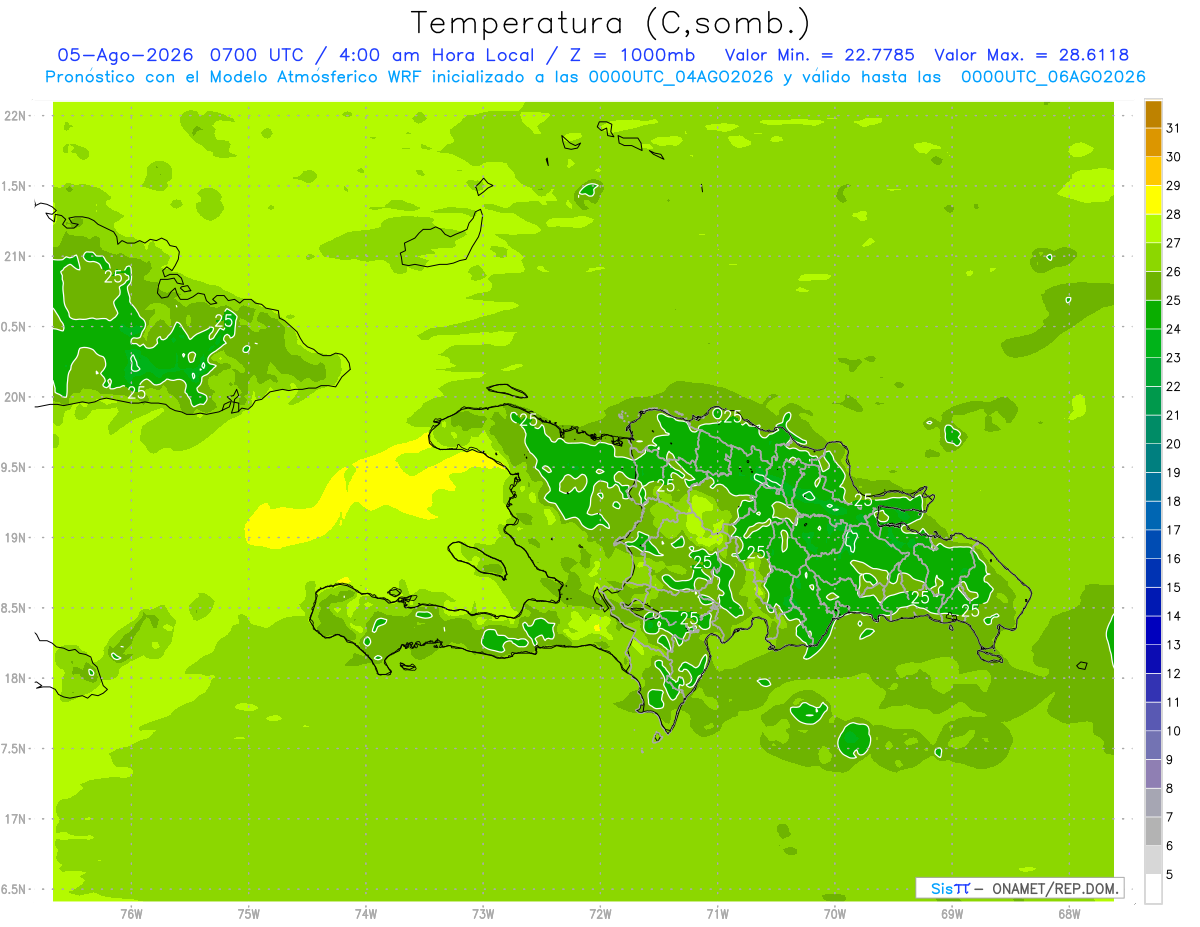
Task: Click the purple legend swatch between 9 and 10
Action: [x=1153, y=746]
